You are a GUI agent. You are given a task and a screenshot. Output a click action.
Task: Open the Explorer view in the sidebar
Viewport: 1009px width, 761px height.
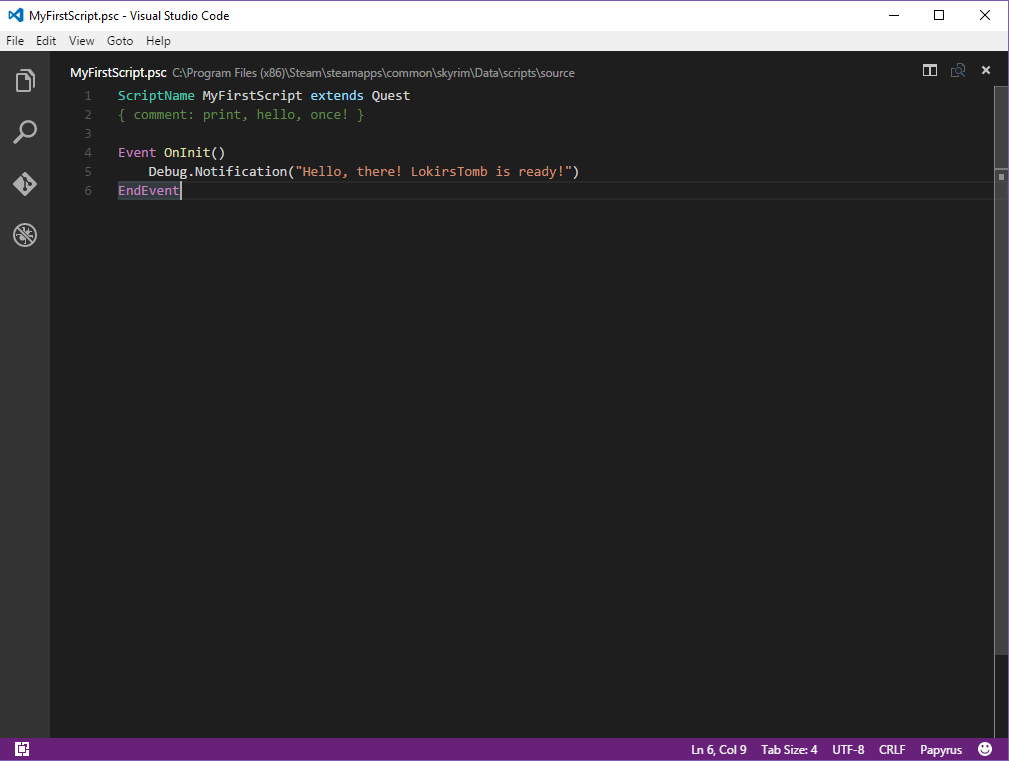click(25, 81)
